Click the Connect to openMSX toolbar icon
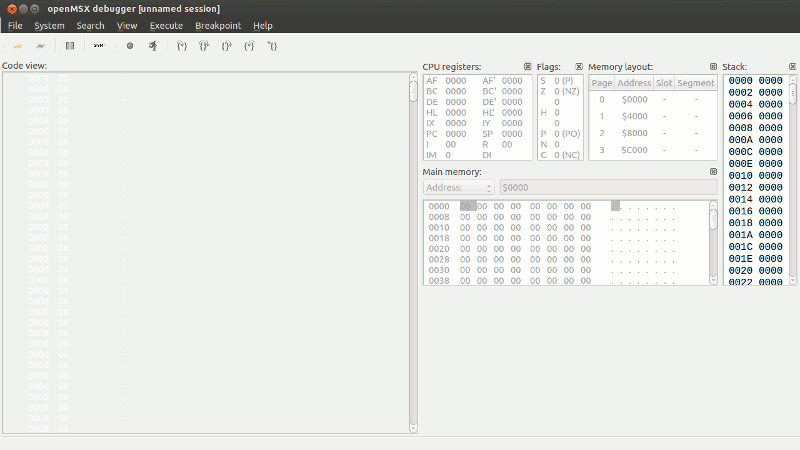The width and height of the screenshot is (800, 450). tap(18, 46)
